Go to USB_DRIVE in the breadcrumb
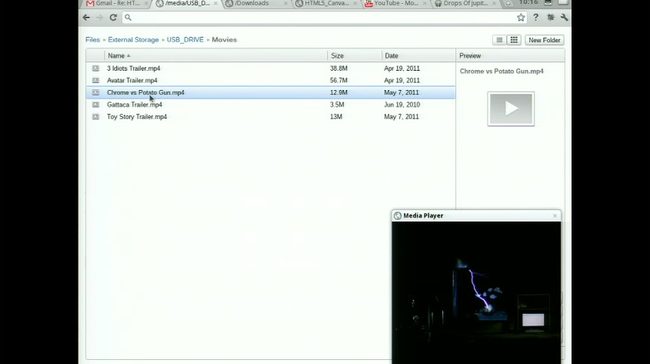 (185, 40)
